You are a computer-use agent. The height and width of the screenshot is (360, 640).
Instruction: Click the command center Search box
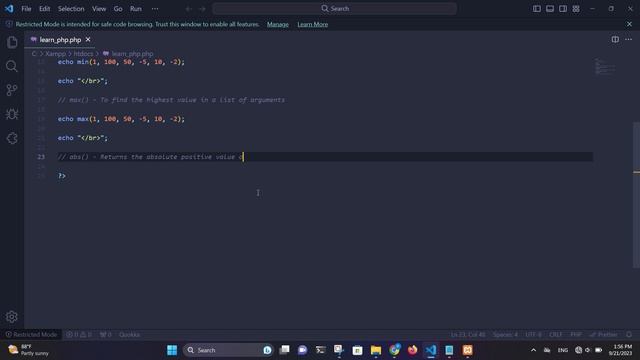[334, 9]
